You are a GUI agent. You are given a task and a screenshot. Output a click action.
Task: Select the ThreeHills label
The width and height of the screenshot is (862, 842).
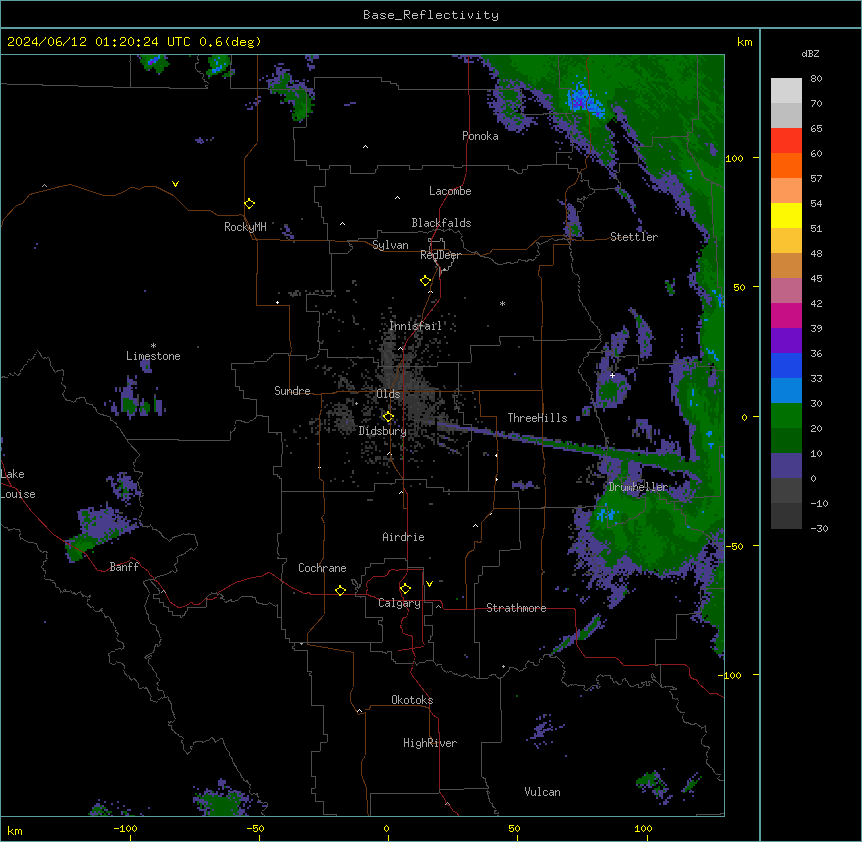537,418
